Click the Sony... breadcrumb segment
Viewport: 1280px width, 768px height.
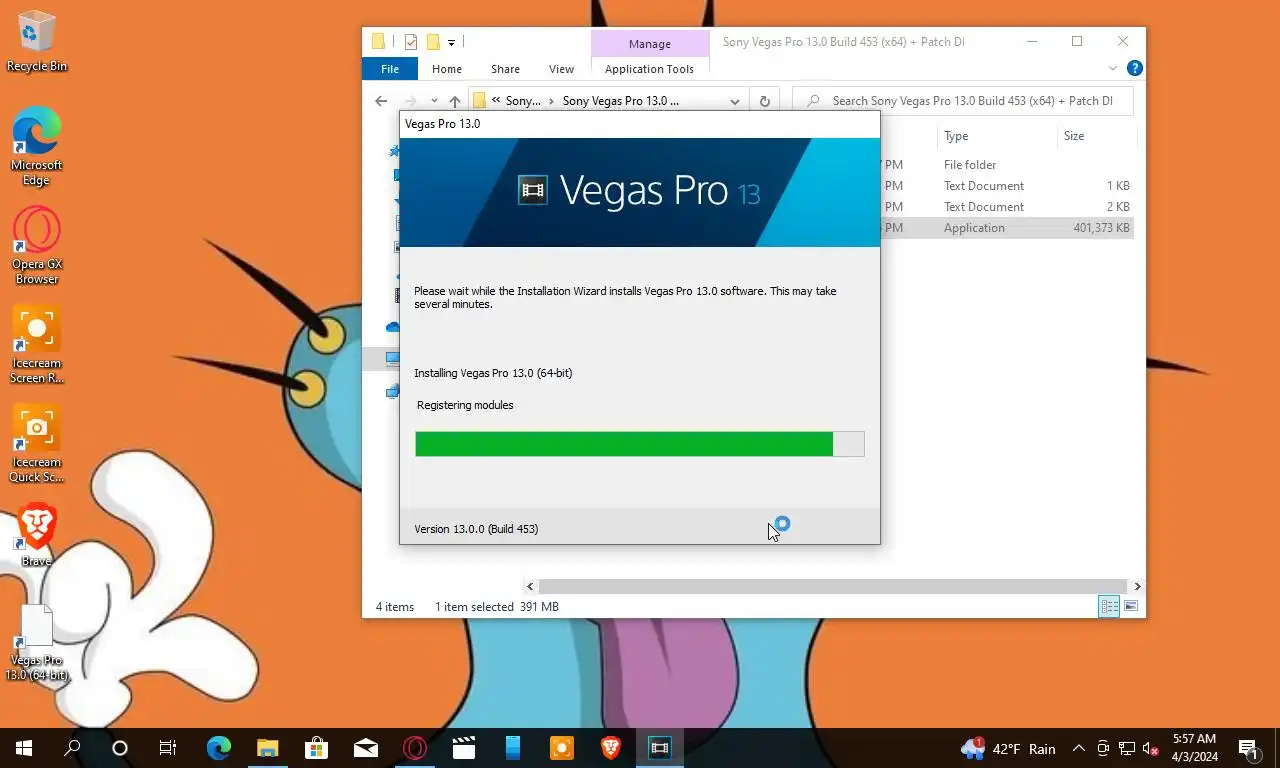(x=522, y=101)
